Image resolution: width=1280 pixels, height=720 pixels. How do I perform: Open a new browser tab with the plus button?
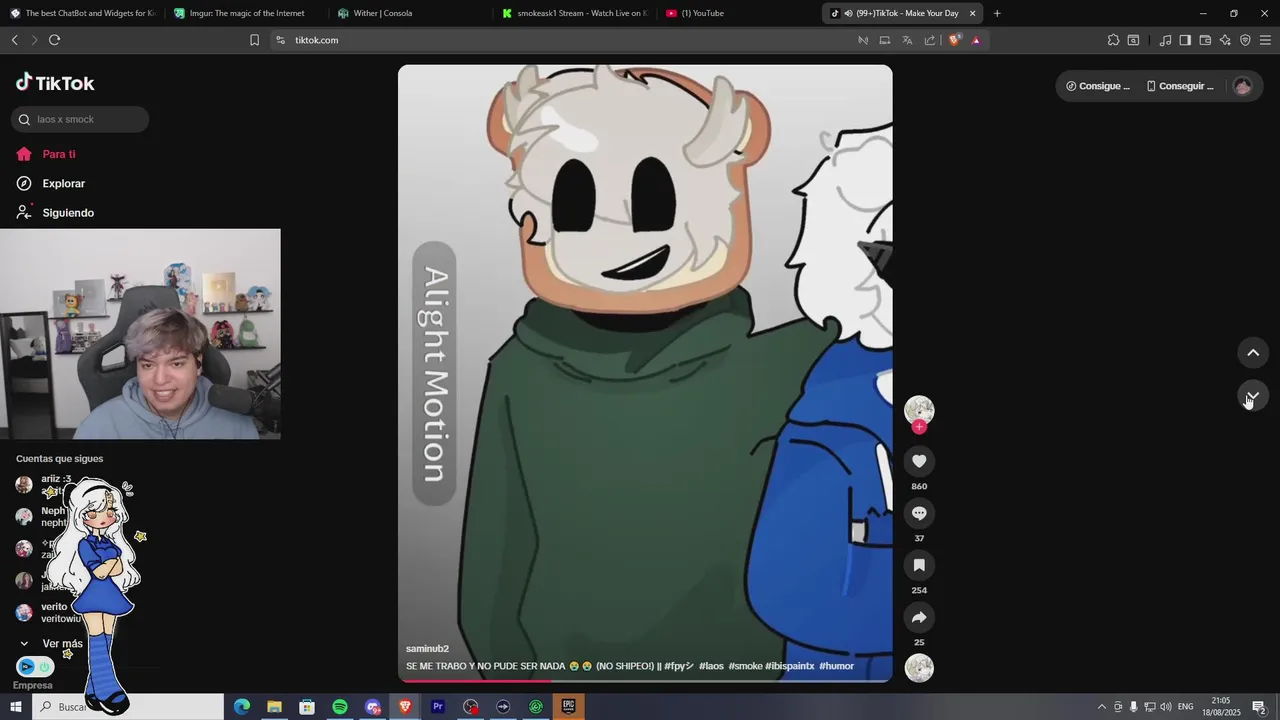[x=997, y=13]
